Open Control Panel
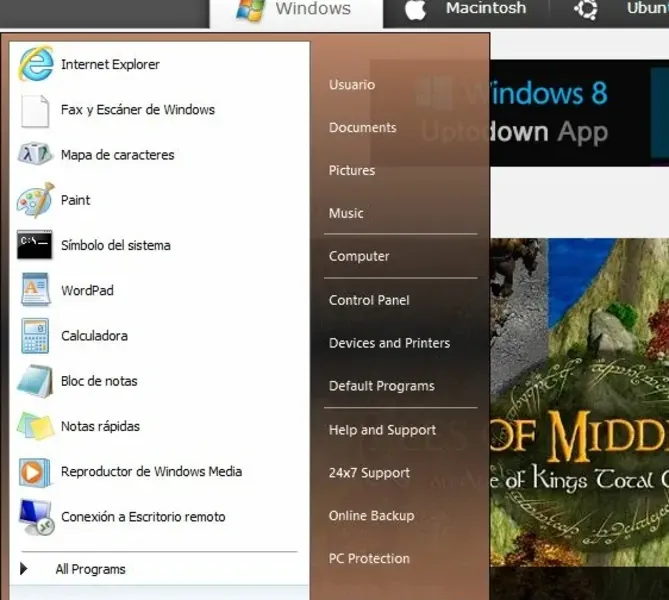Viewport: 669px width, 600px height. tap(369, 300)
